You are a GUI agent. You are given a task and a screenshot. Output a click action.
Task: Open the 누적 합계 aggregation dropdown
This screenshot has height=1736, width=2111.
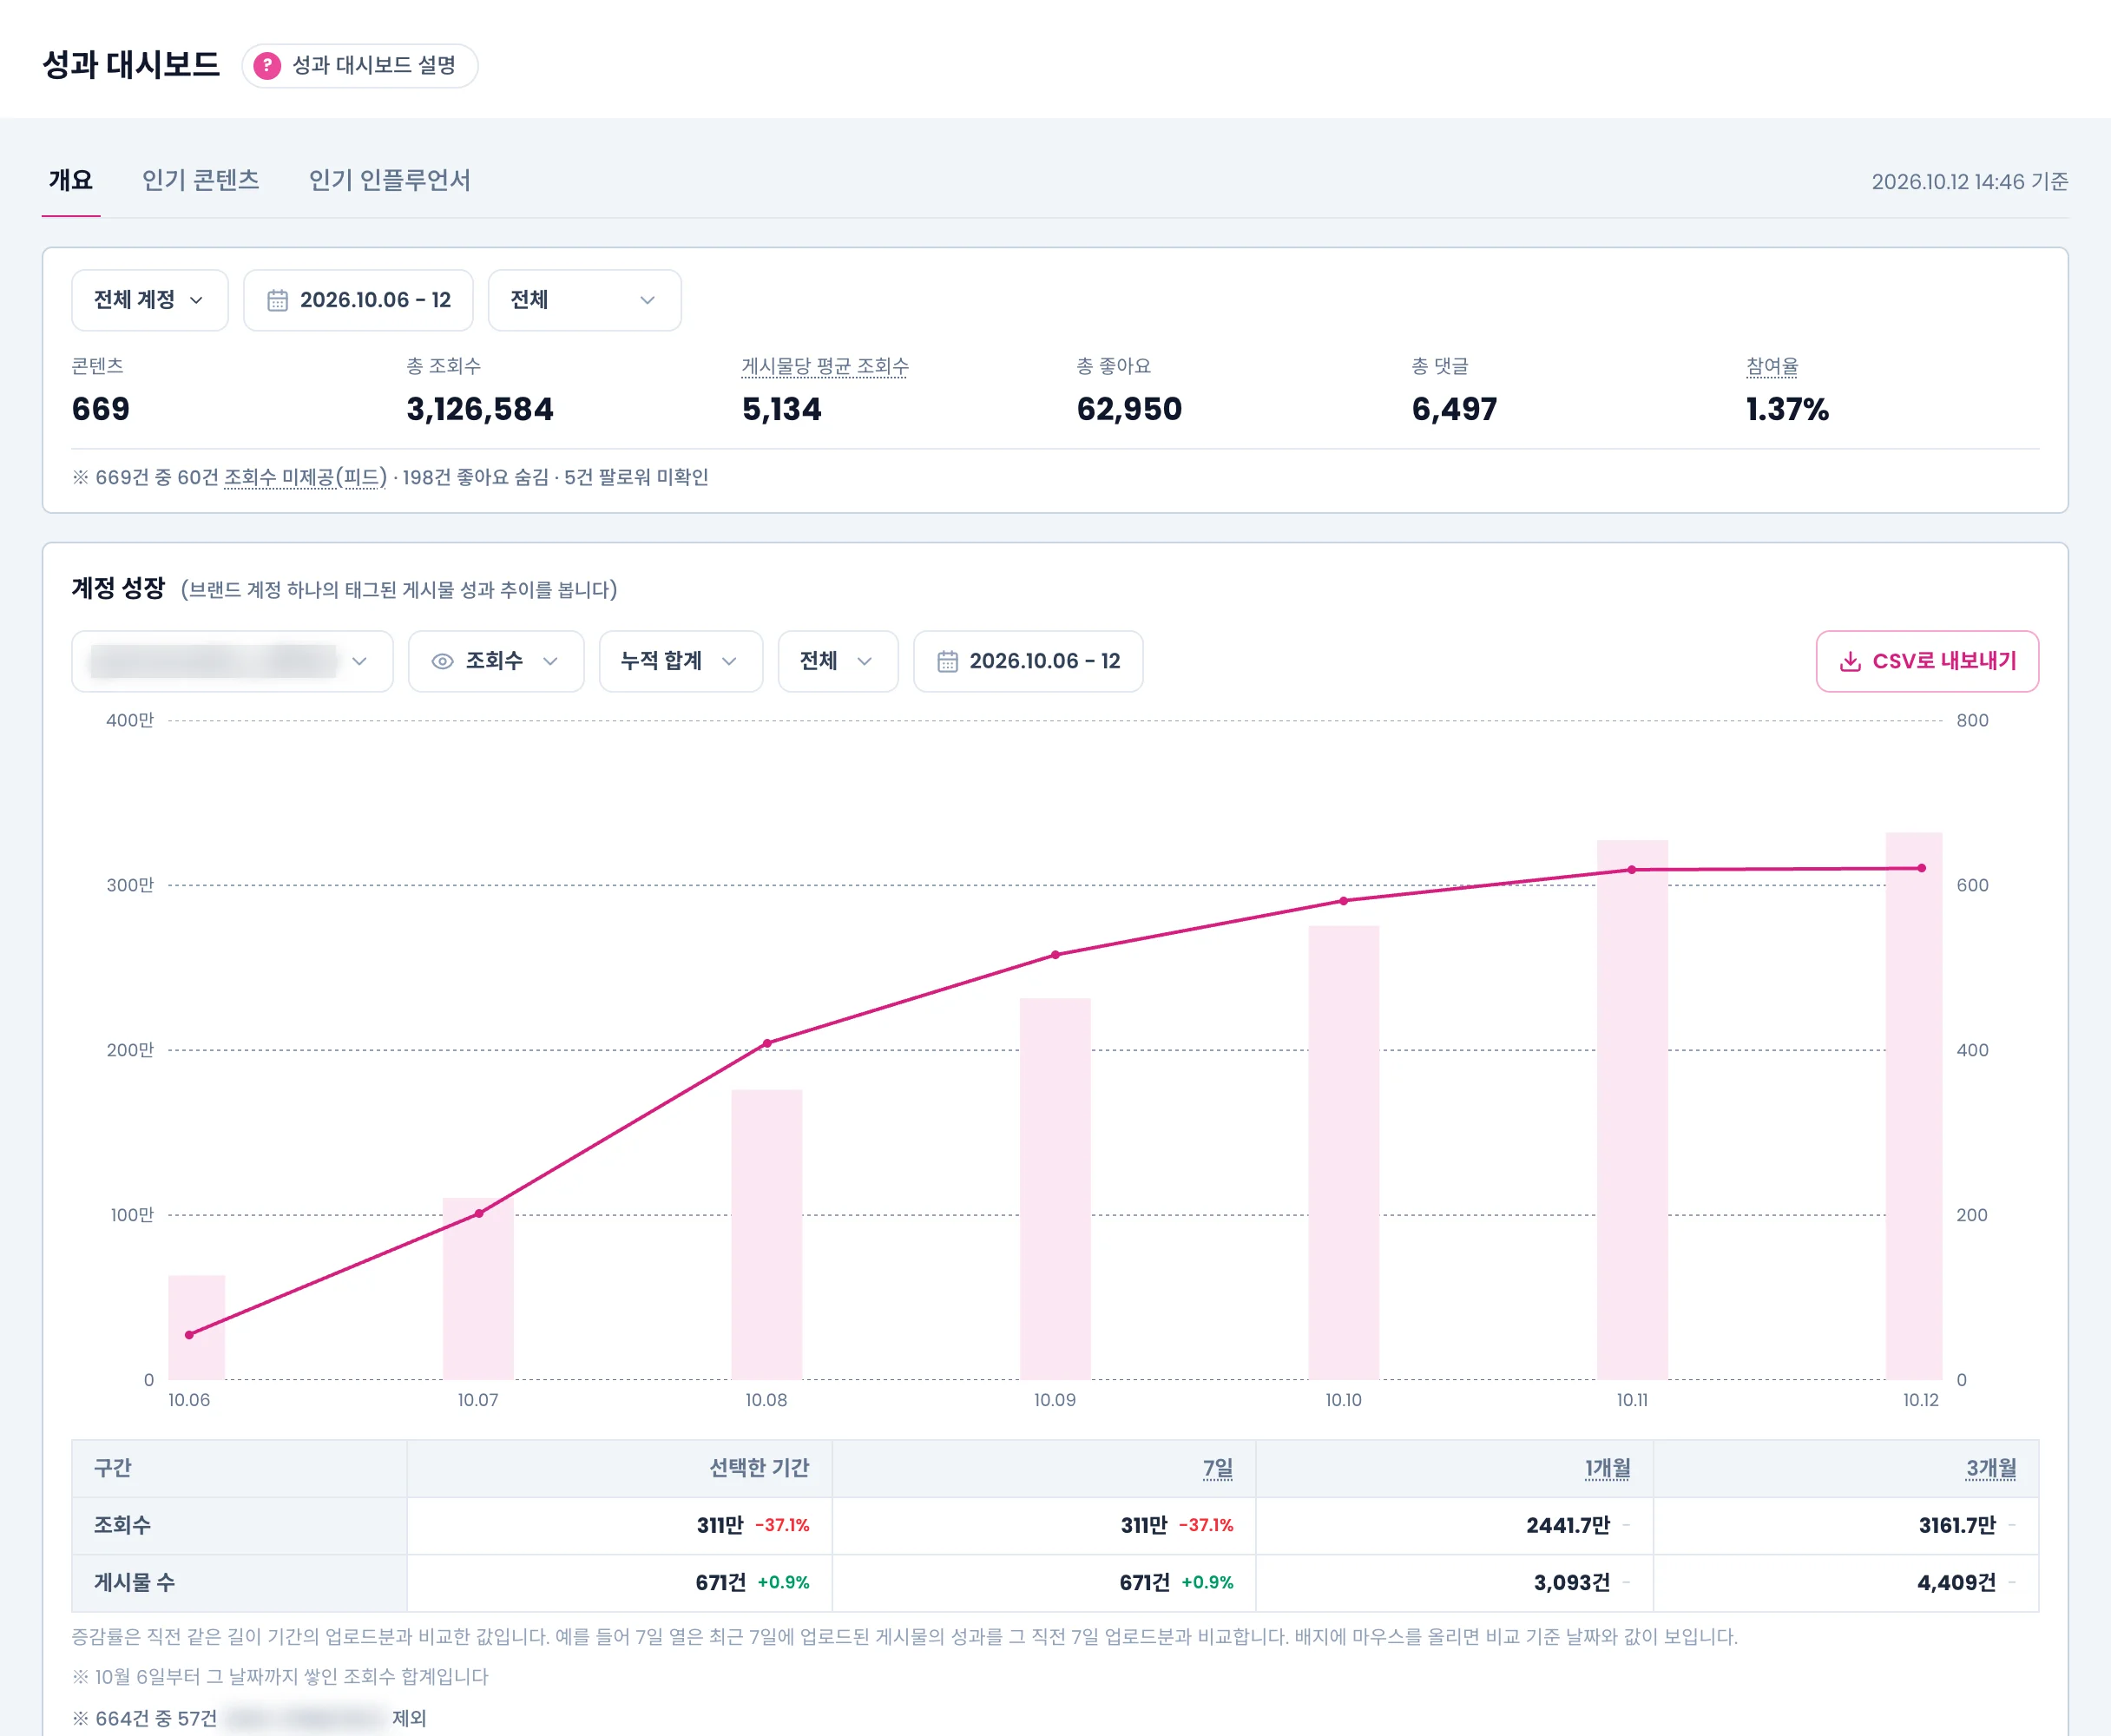[x=681, y=661]
